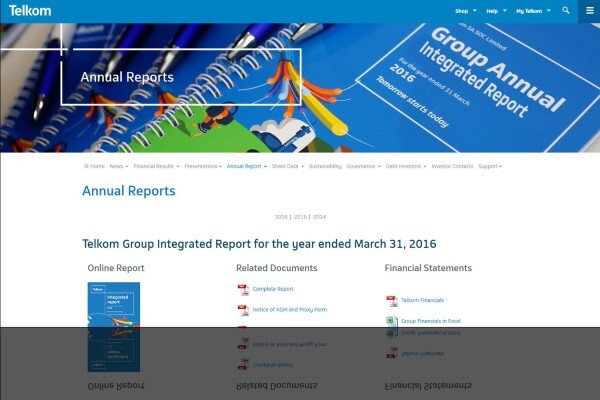
Task: Click the Excel icon beside Group Financials
Action: coord(391,321)
